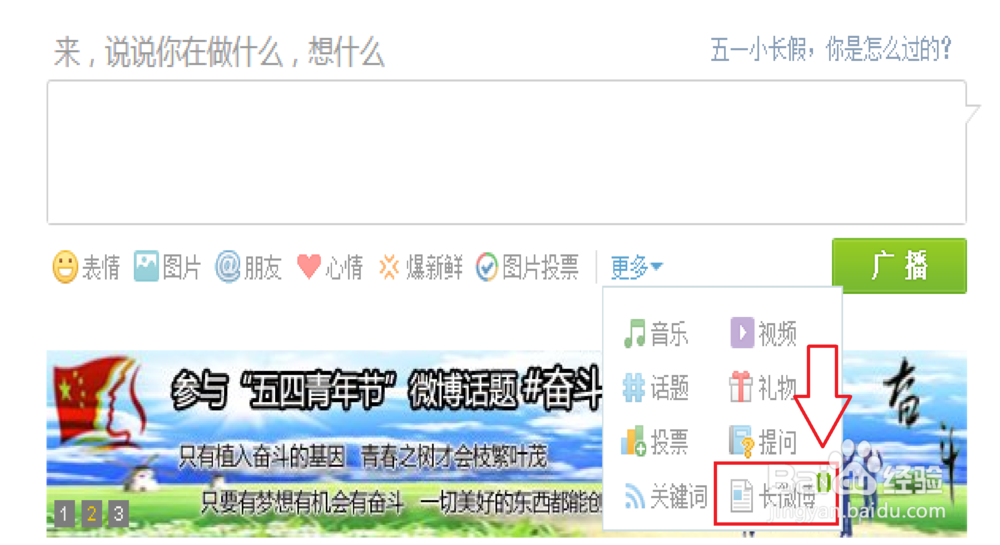1000x545 pixels.
Task: Select the 图片投票 picture vote icon
Action: click(487, 266)
